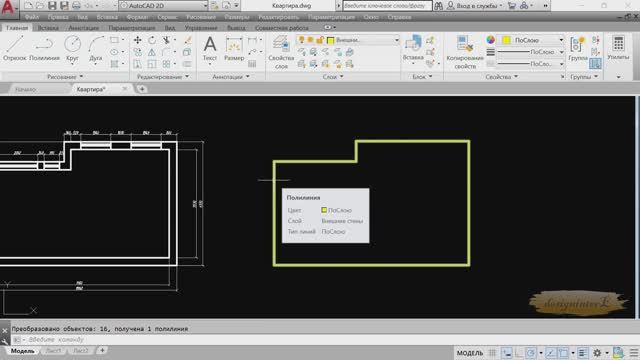The image size is (640, 360).
Task: Expand the Слои panel
Action: click(x=333, y=76)
